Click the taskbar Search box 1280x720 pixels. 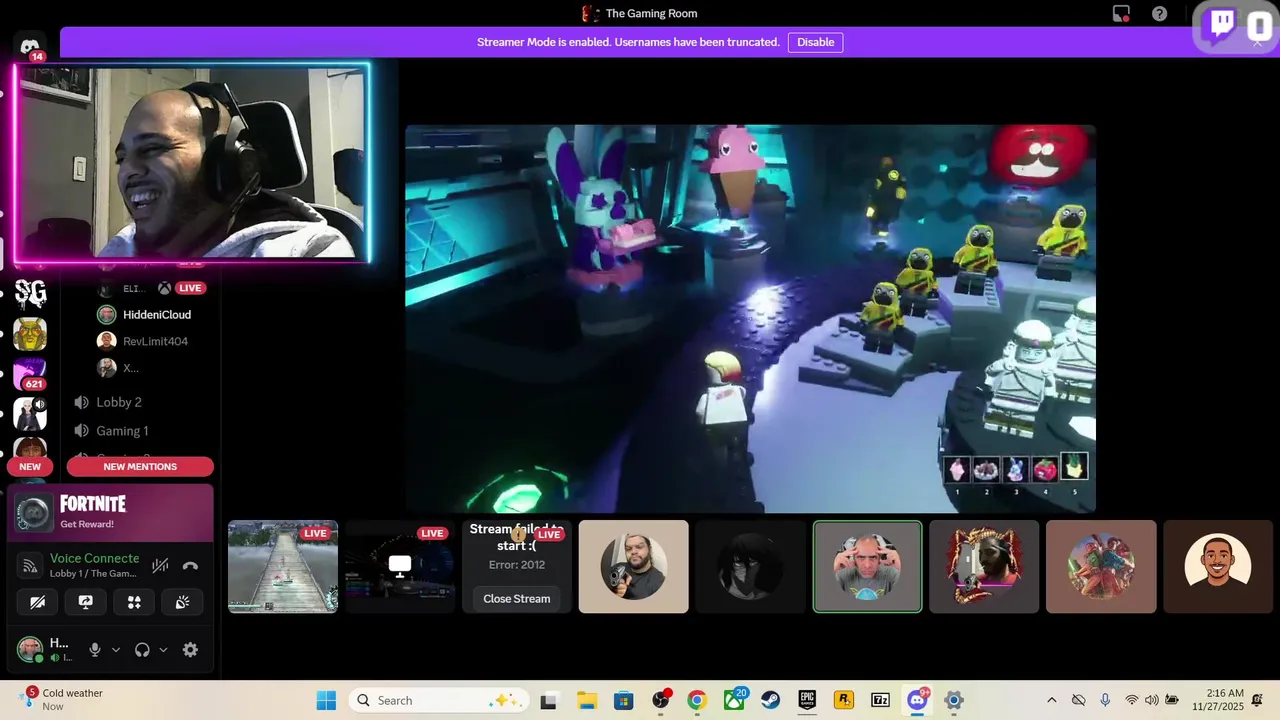click(440, 700)
